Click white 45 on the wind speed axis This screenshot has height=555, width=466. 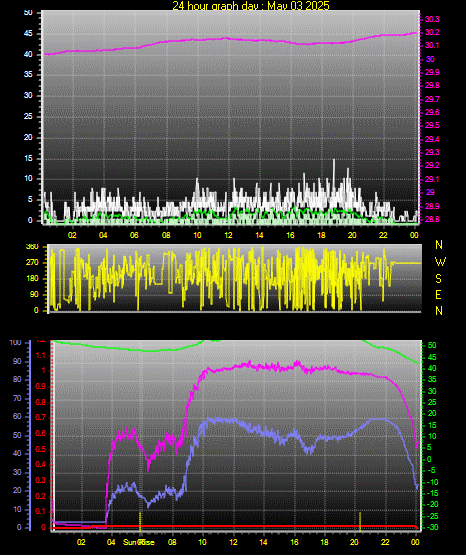pyautogui.click(x=28, y=34)
